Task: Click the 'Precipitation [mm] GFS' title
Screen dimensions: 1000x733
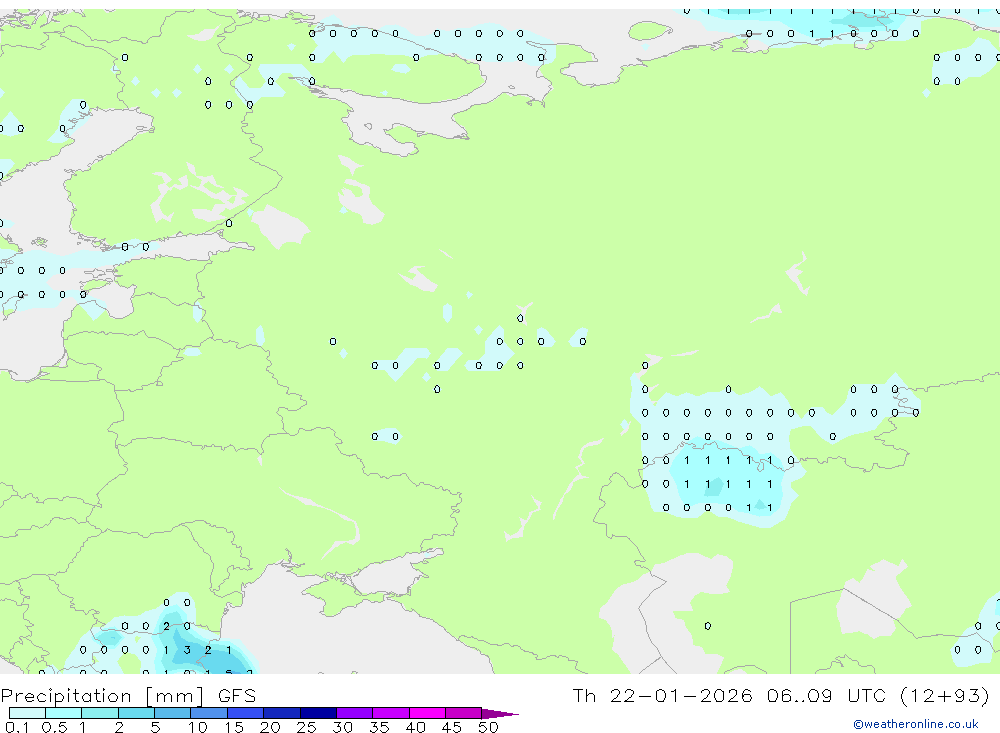Action: (128, 696)
